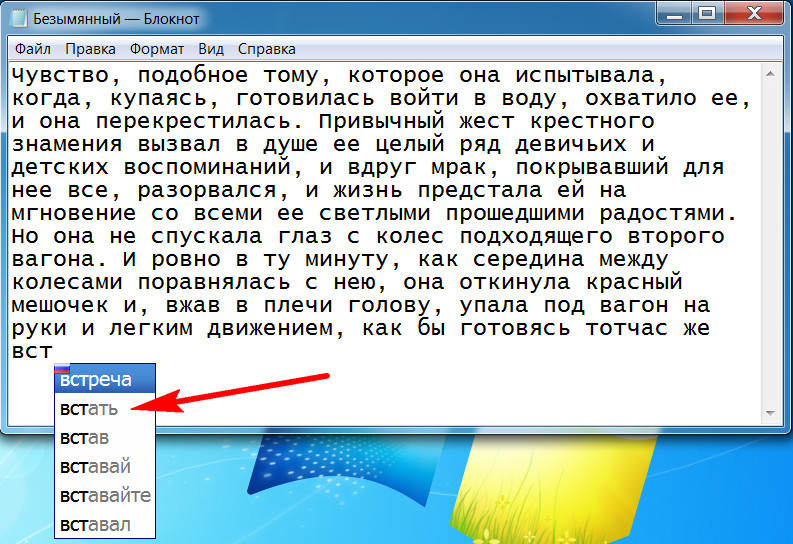Open the Формат menu
The width and height of the screenshot is (793, 544).
[x=156, y=48]
